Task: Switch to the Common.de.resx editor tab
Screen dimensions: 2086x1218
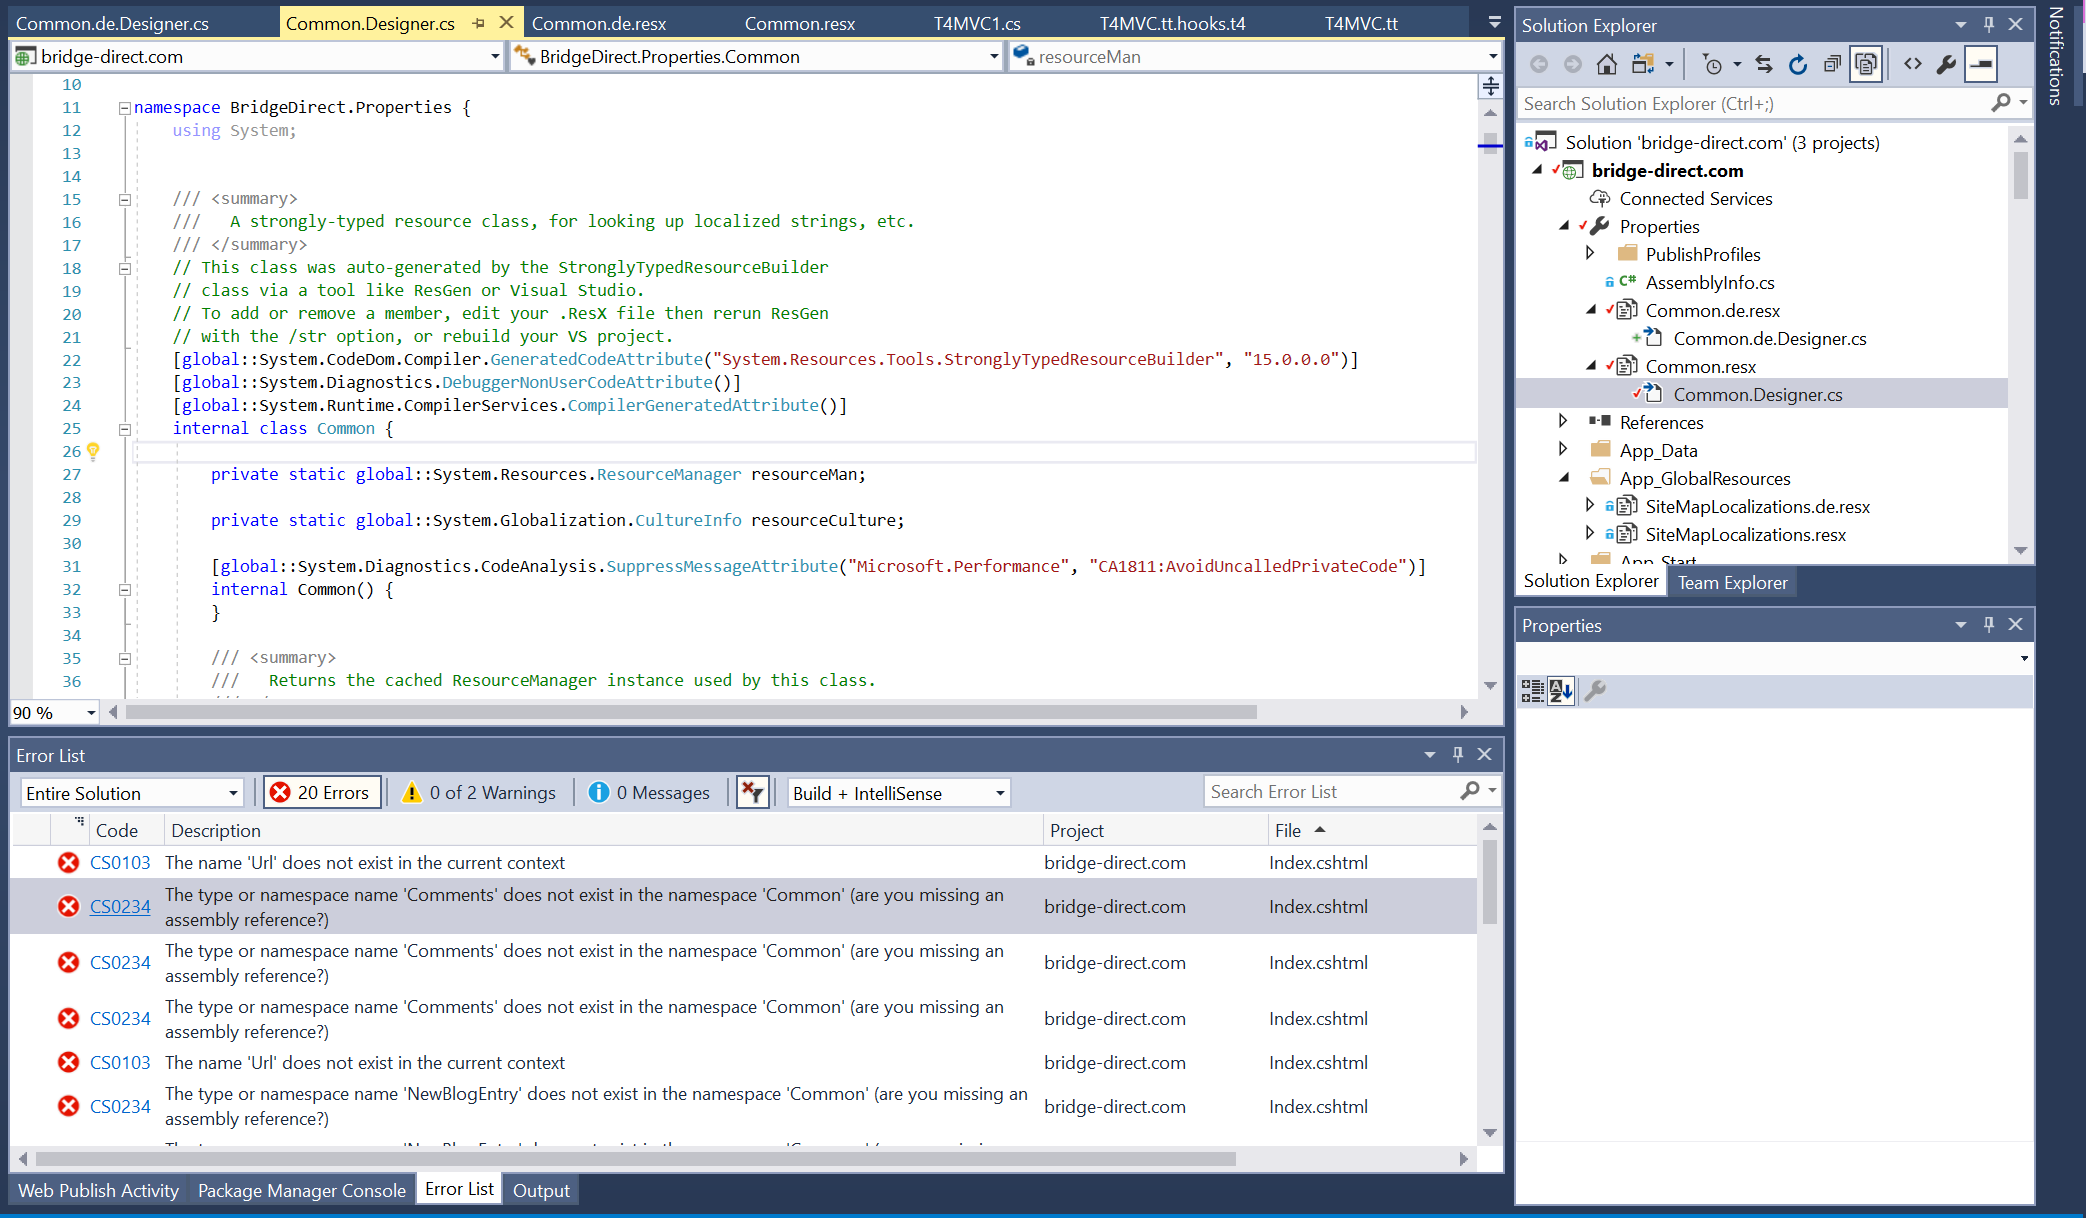Action: (598, 23)
